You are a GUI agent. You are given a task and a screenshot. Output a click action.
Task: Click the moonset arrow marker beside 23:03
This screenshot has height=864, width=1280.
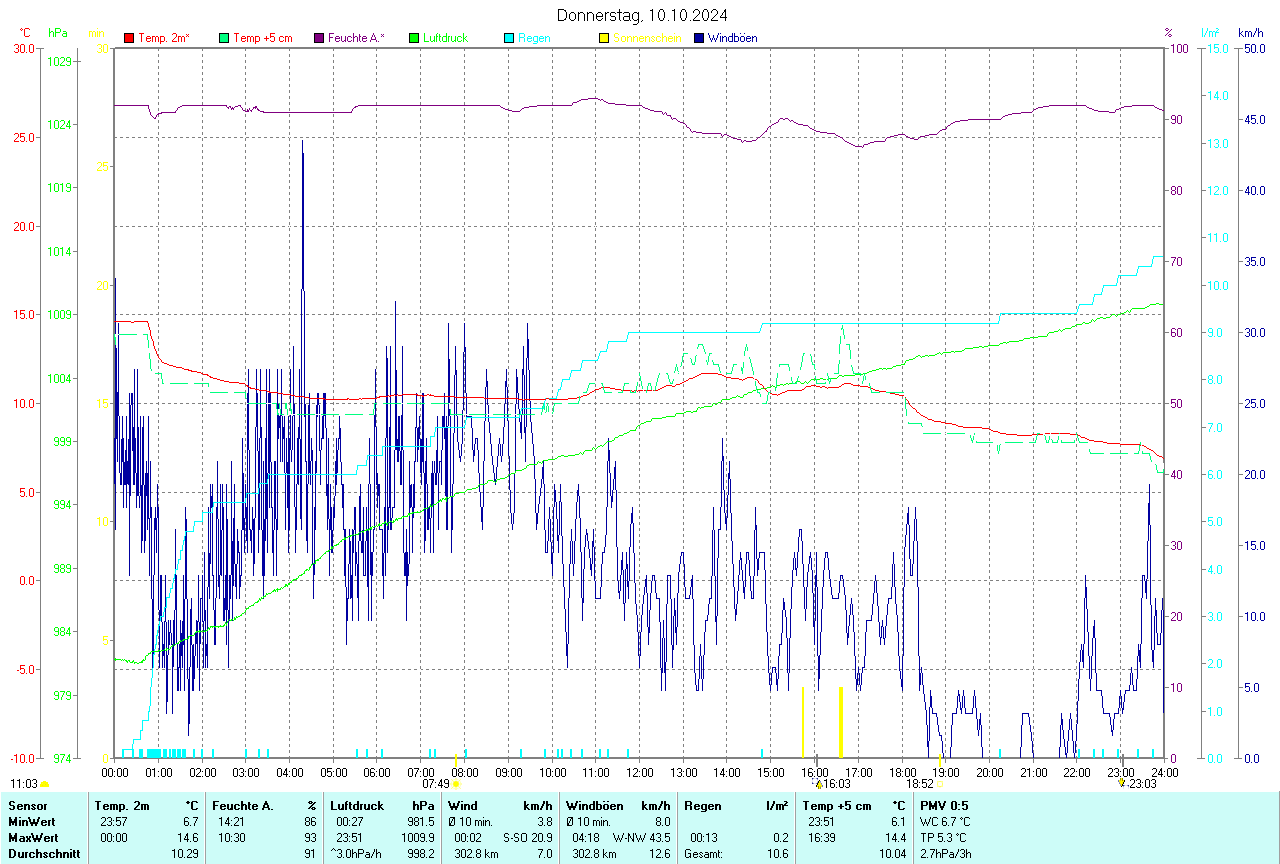[1122, 784]
